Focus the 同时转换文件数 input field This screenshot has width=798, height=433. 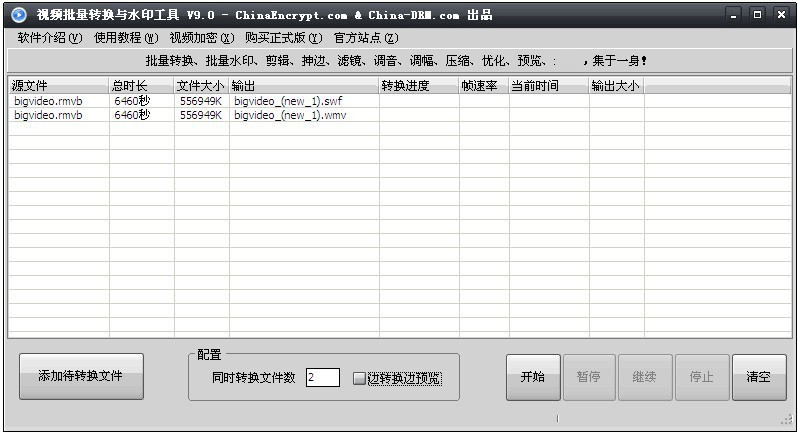(323, 378)
